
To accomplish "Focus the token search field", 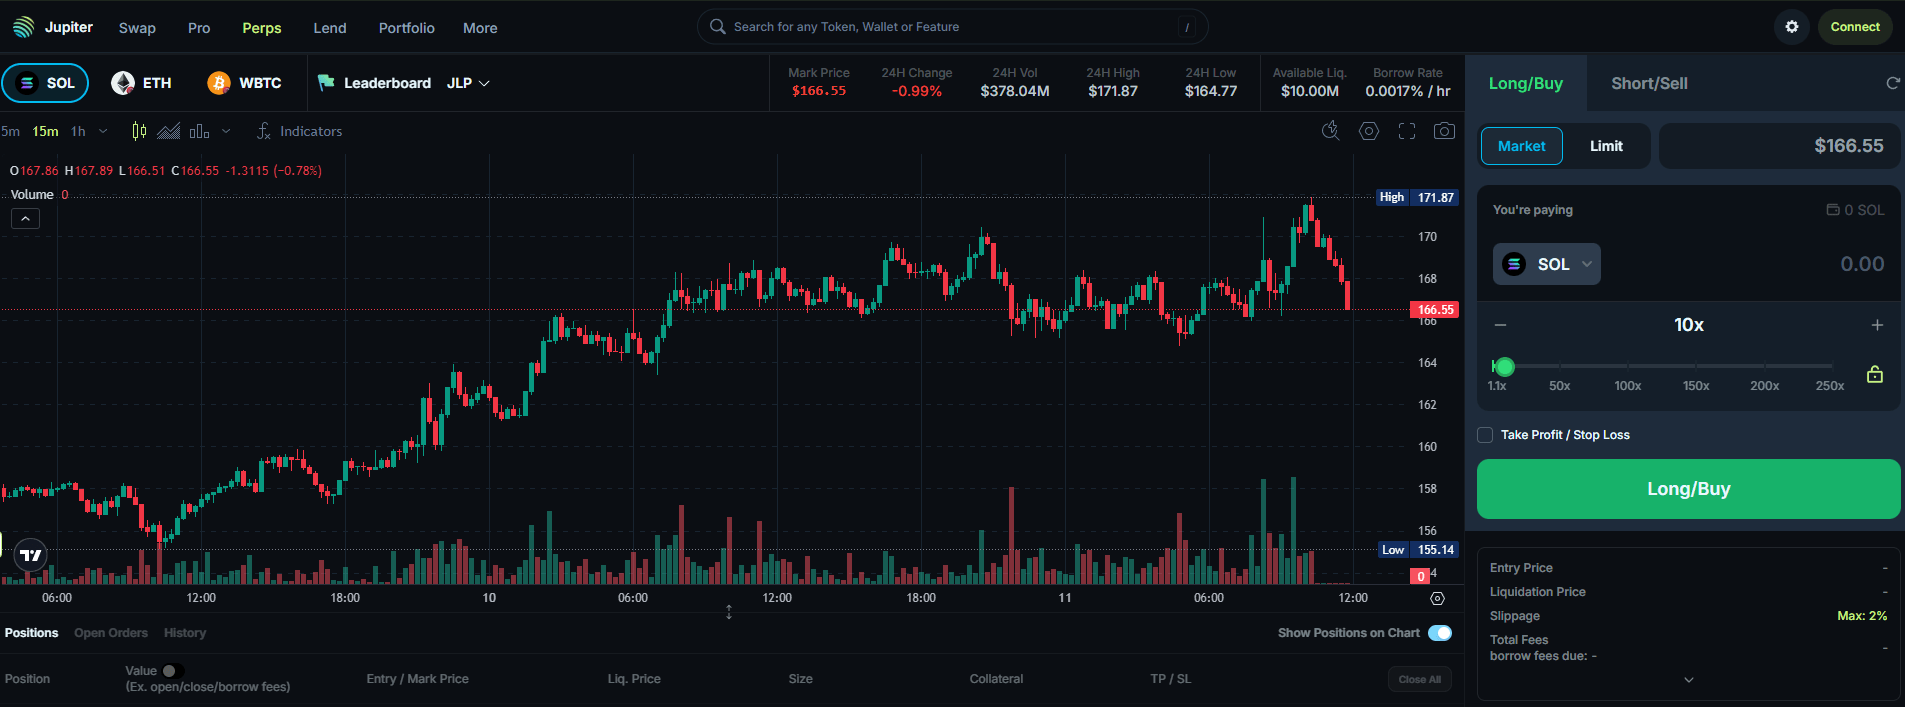I will pyautogui.click(x=953, y=27).
